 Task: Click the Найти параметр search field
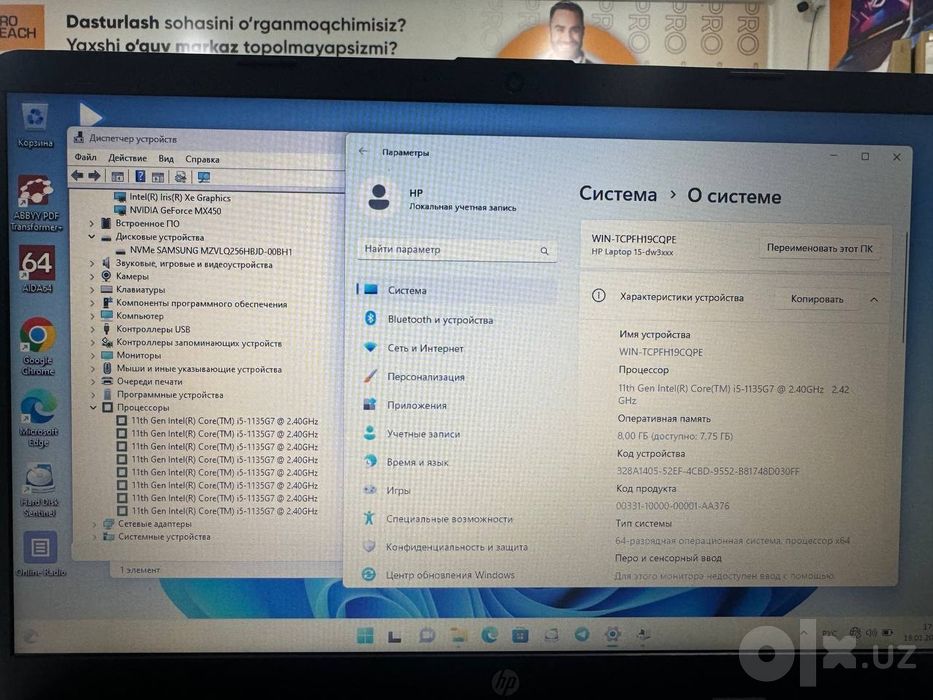coord(457,250)
